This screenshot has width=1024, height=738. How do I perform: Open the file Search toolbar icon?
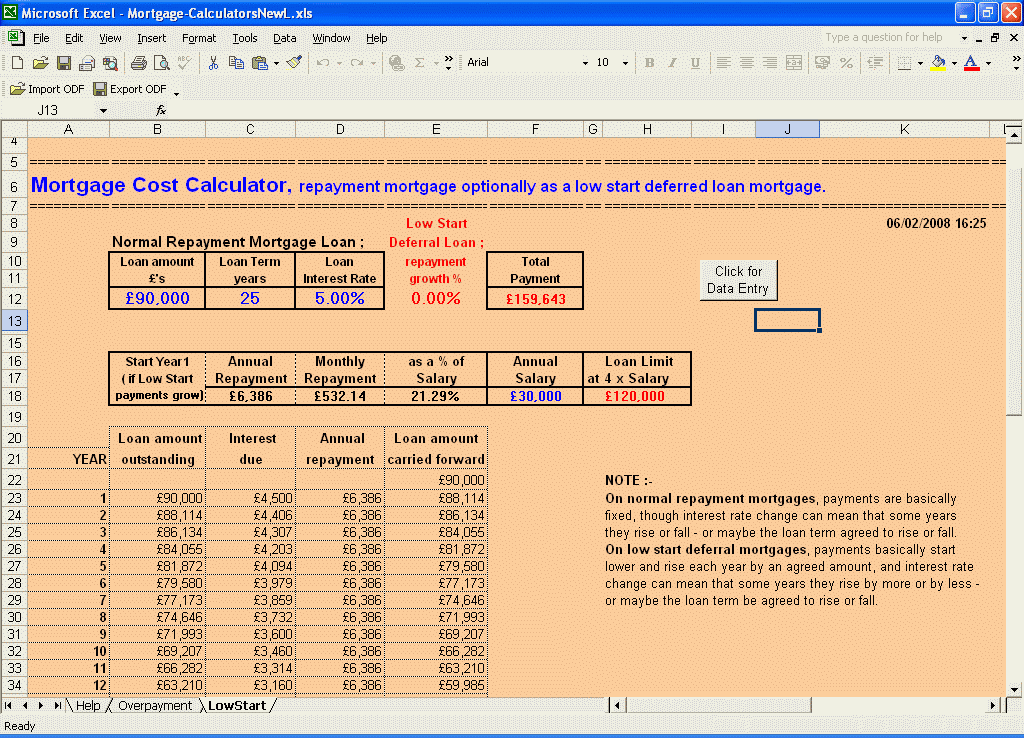(x=110, y=63)
